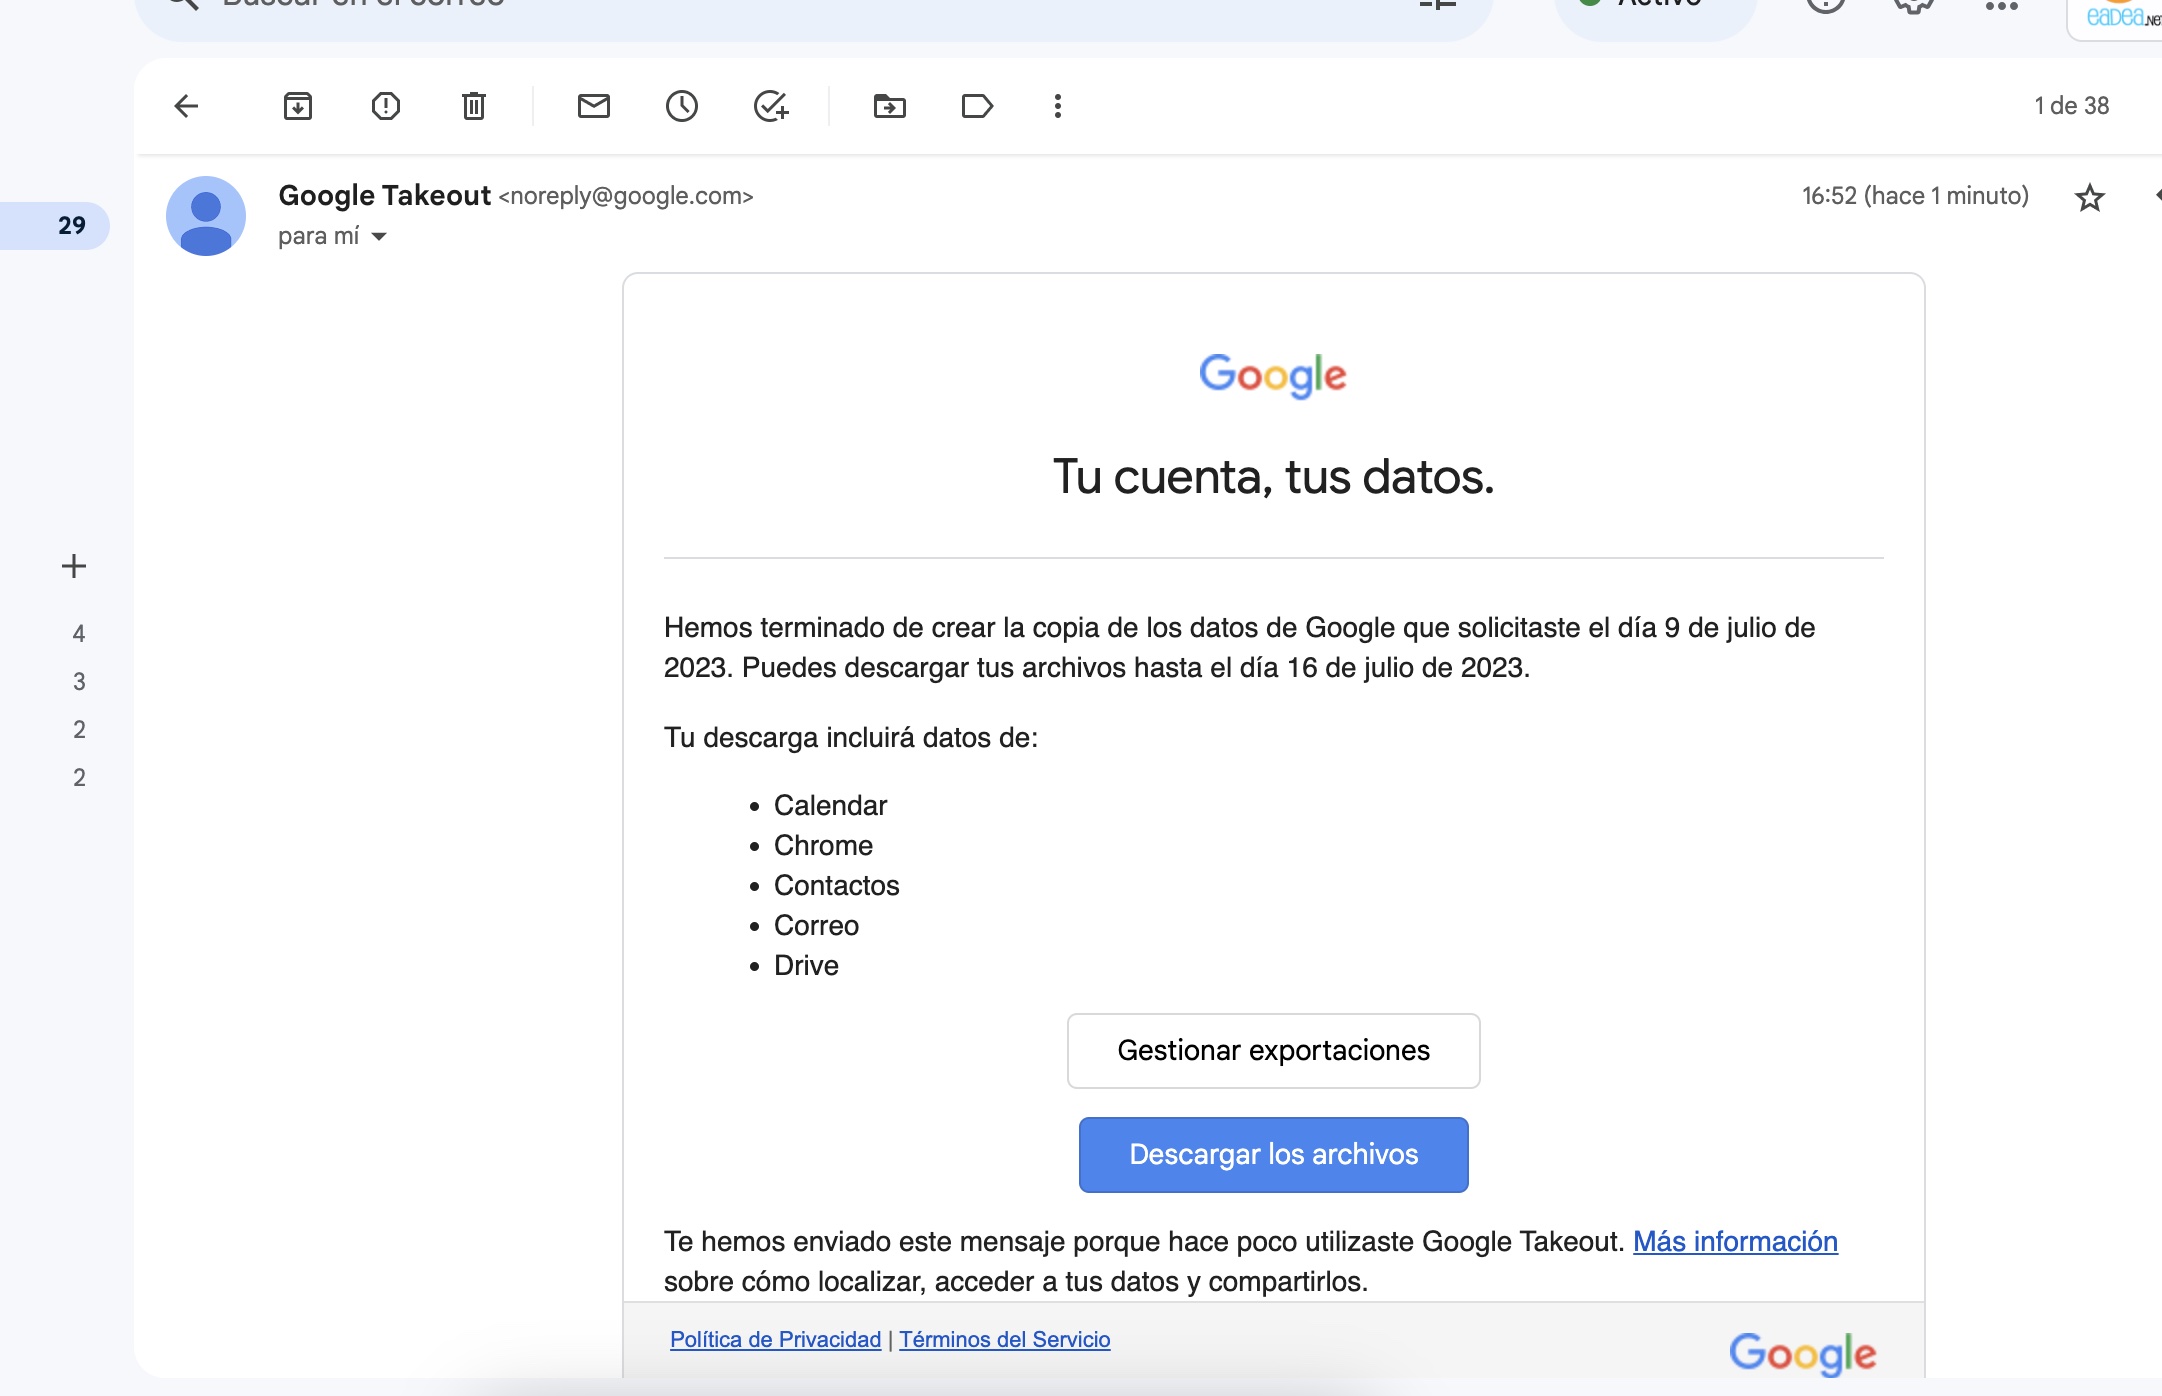
Task: Click the plus button in the left sidebar
Action: [74, 567]
